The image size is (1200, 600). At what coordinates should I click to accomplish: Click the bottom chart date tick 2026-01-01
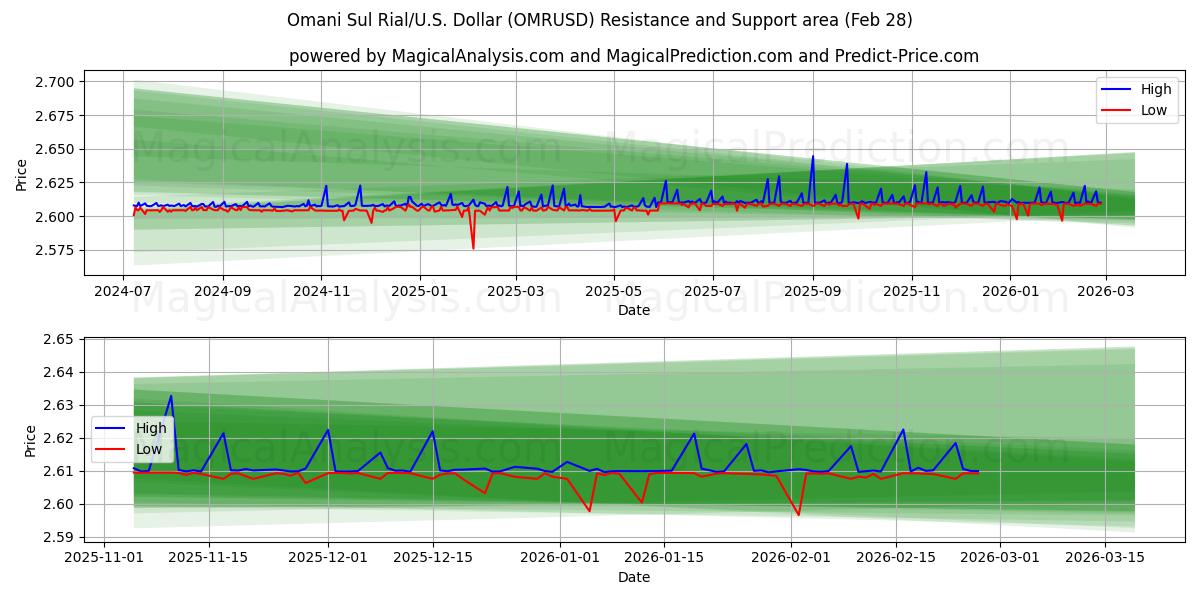[x=559, y=558]
